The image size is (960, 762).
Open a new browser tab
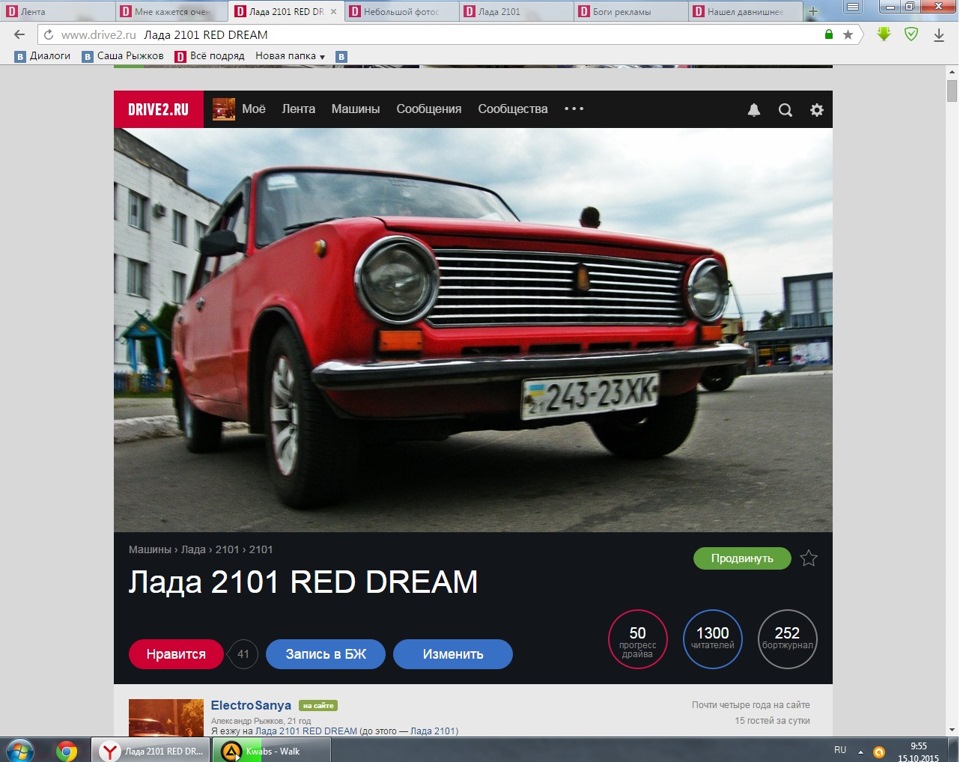pyautogui.click(x=813, y=11)
